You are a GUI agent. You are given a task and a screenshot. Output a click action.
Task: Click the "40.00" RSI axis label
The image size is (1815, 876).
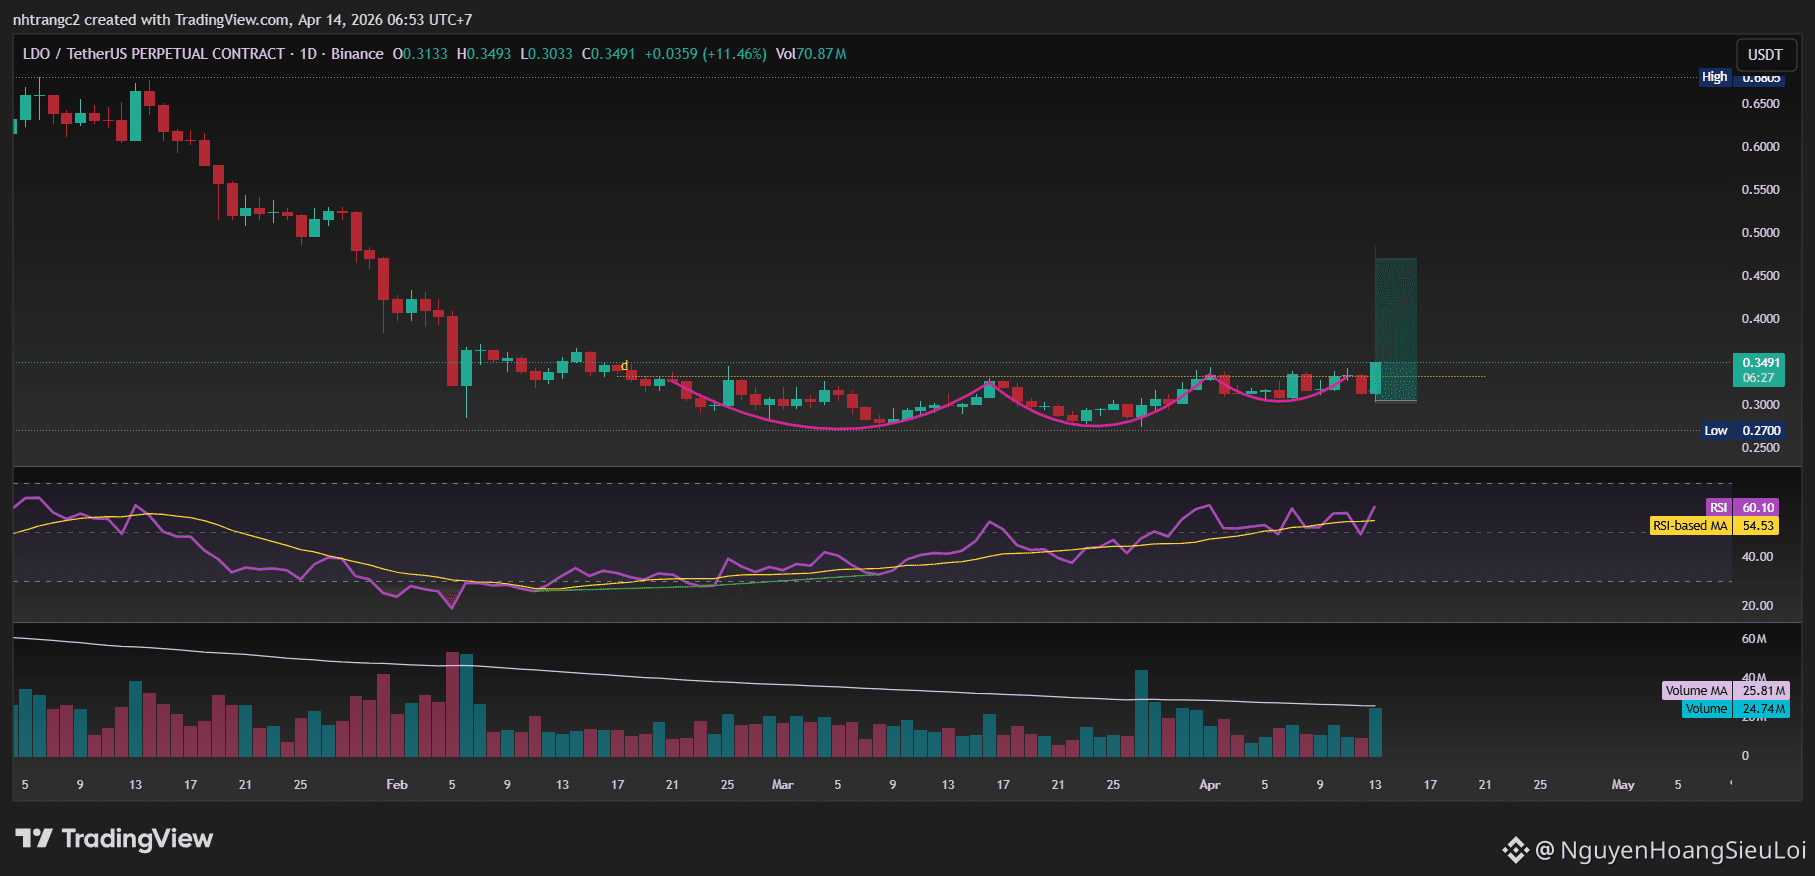[1757, 557]
